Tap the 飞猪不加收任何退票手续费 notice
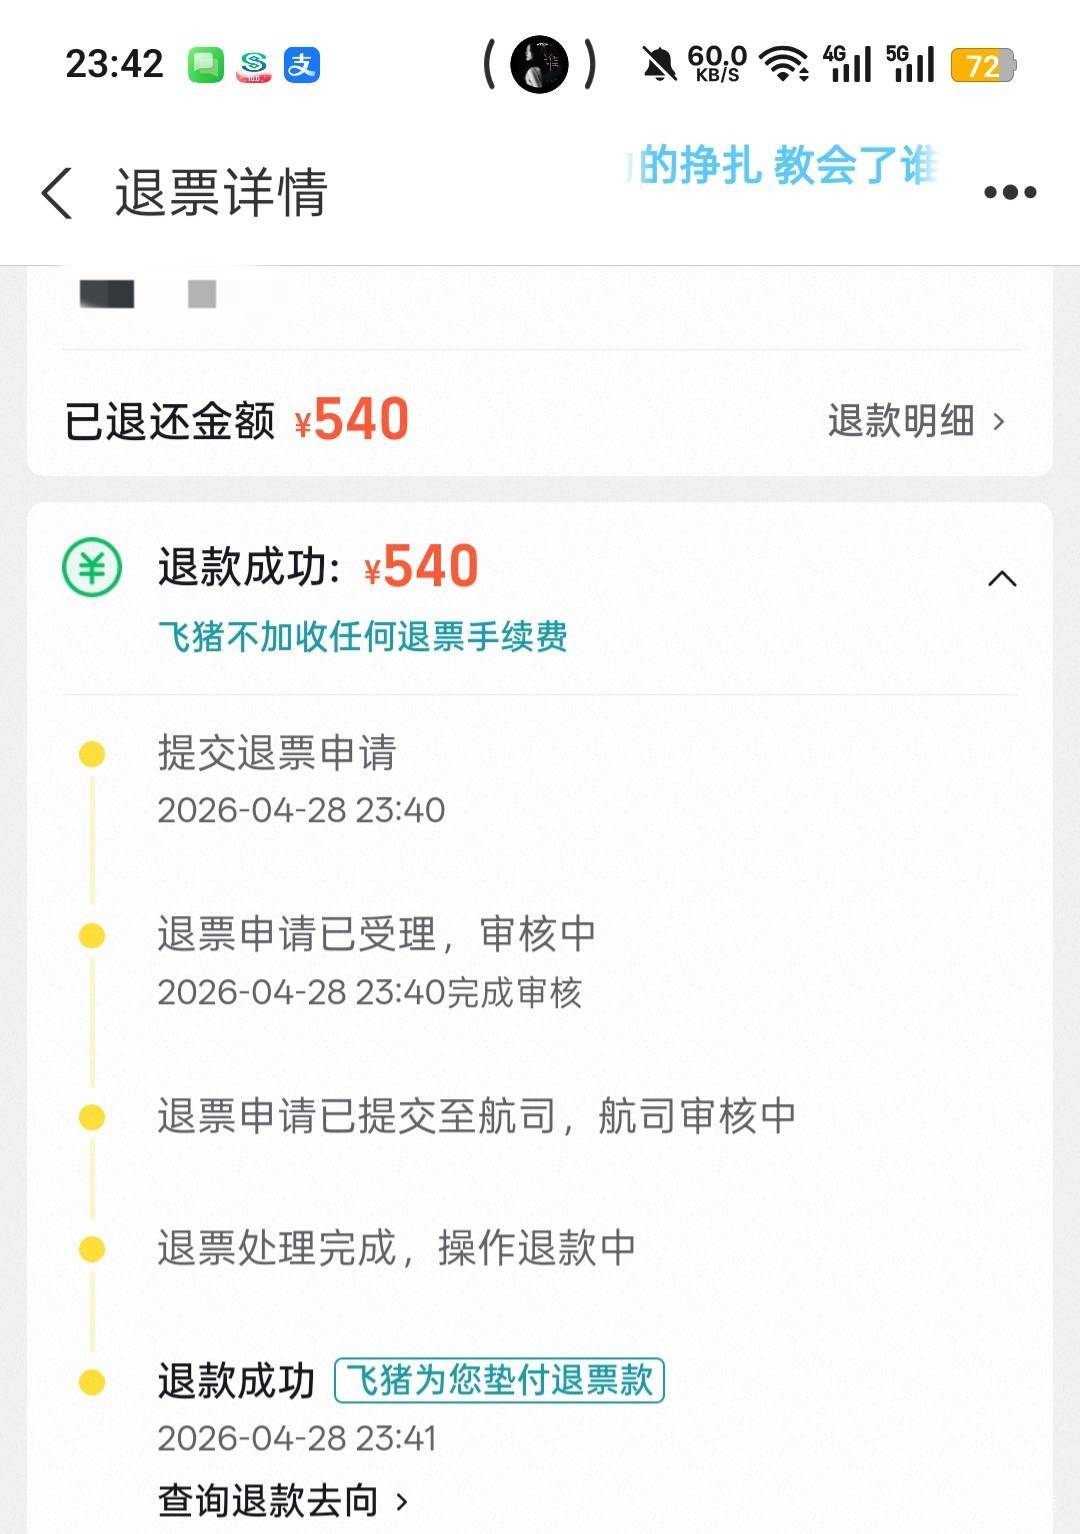This screenshot has height=1534, width=1080. click(363, 636)
